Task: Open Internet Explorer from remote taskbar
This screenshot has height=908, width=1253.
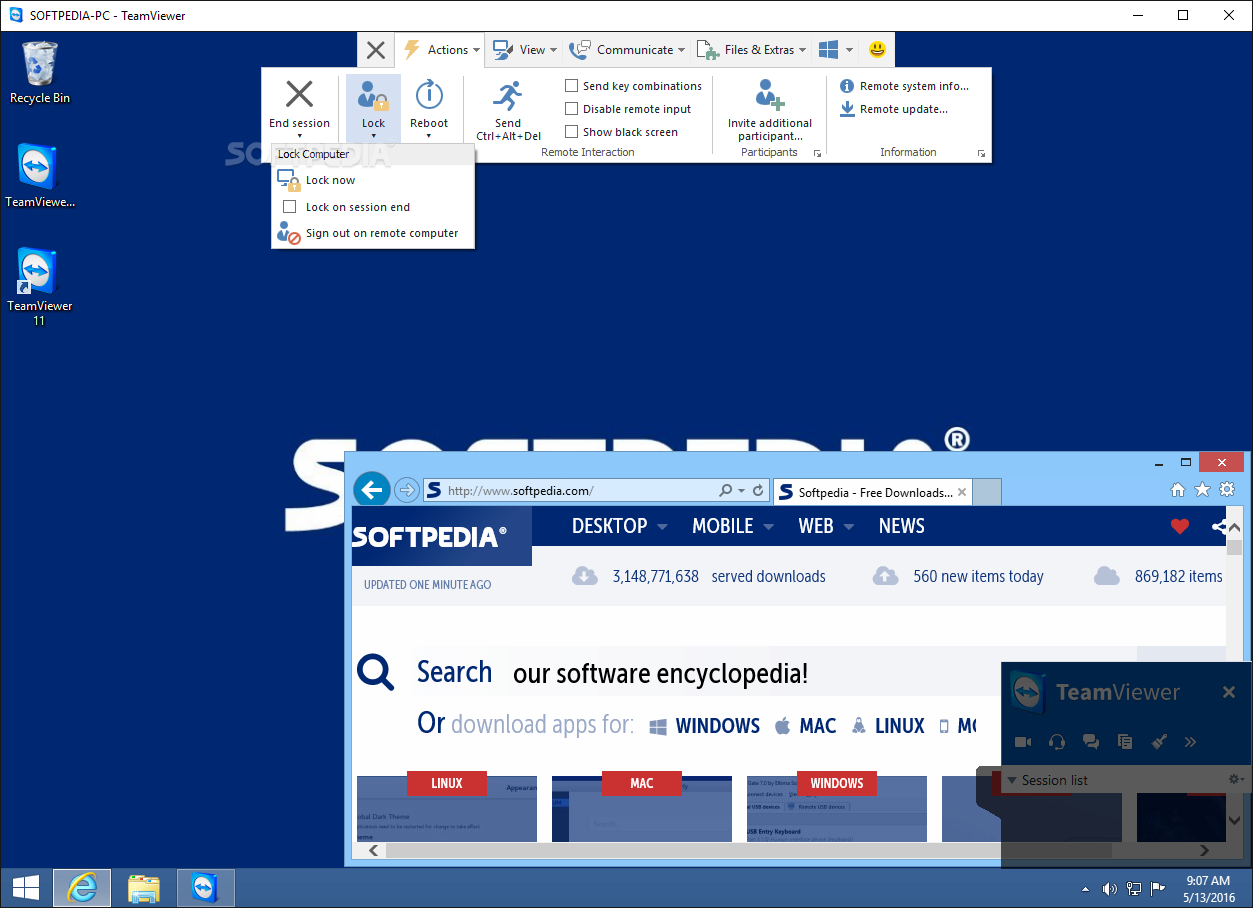Action: 82,888
